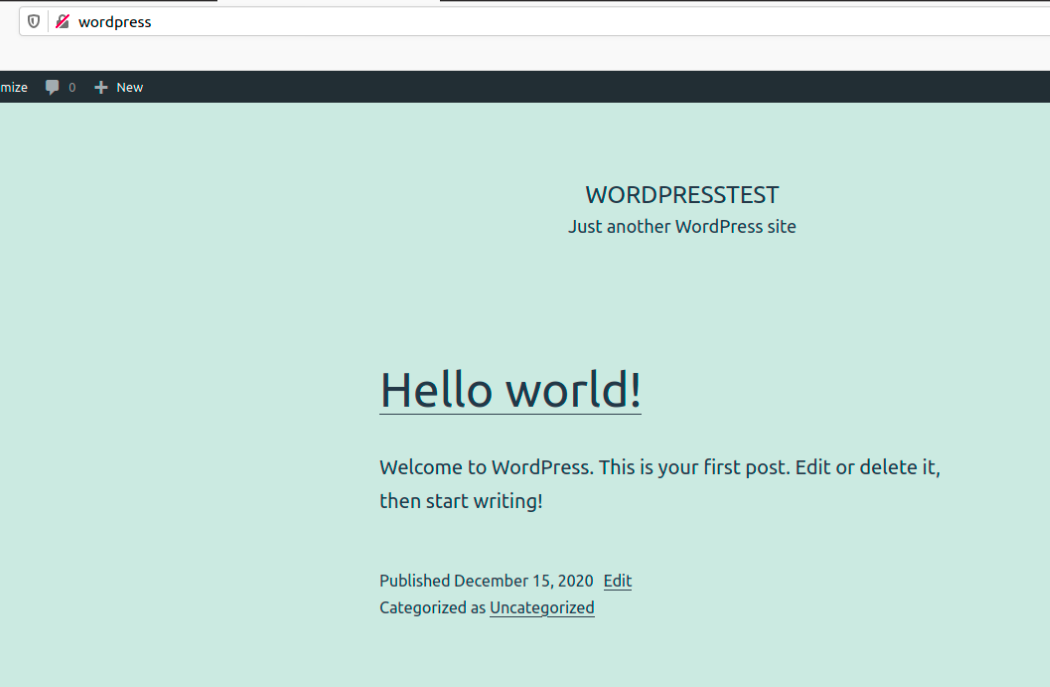Open the WORDPRESSTEST site title
Screen dimensions: 1050x687
pos(682,195)
